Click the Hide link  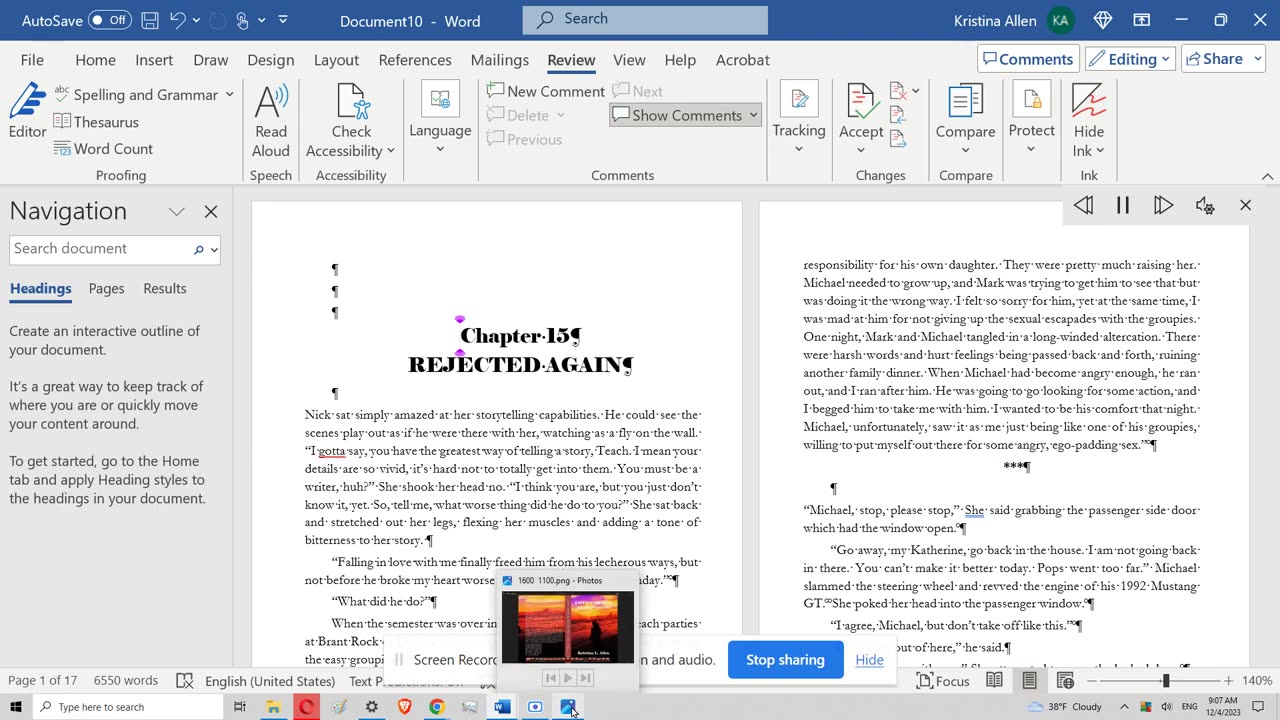[869, 660]
